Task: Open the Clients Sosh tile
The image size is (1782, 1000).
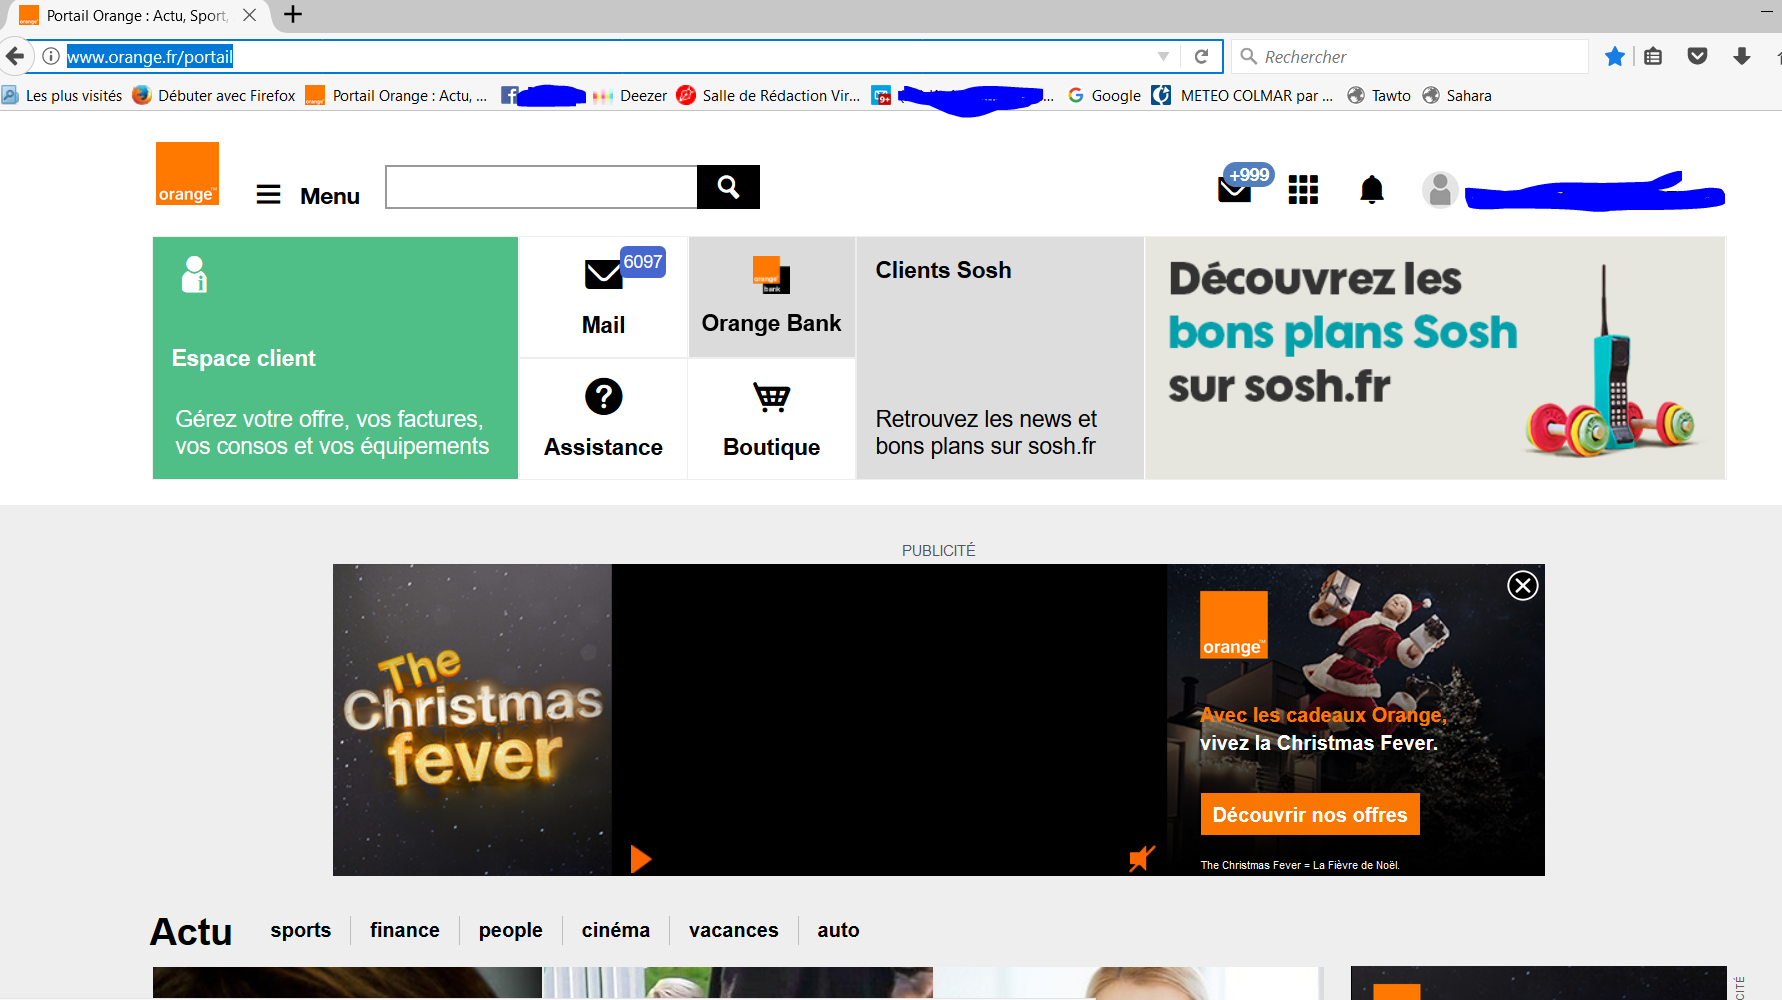Action: [x=1000, y=358]
